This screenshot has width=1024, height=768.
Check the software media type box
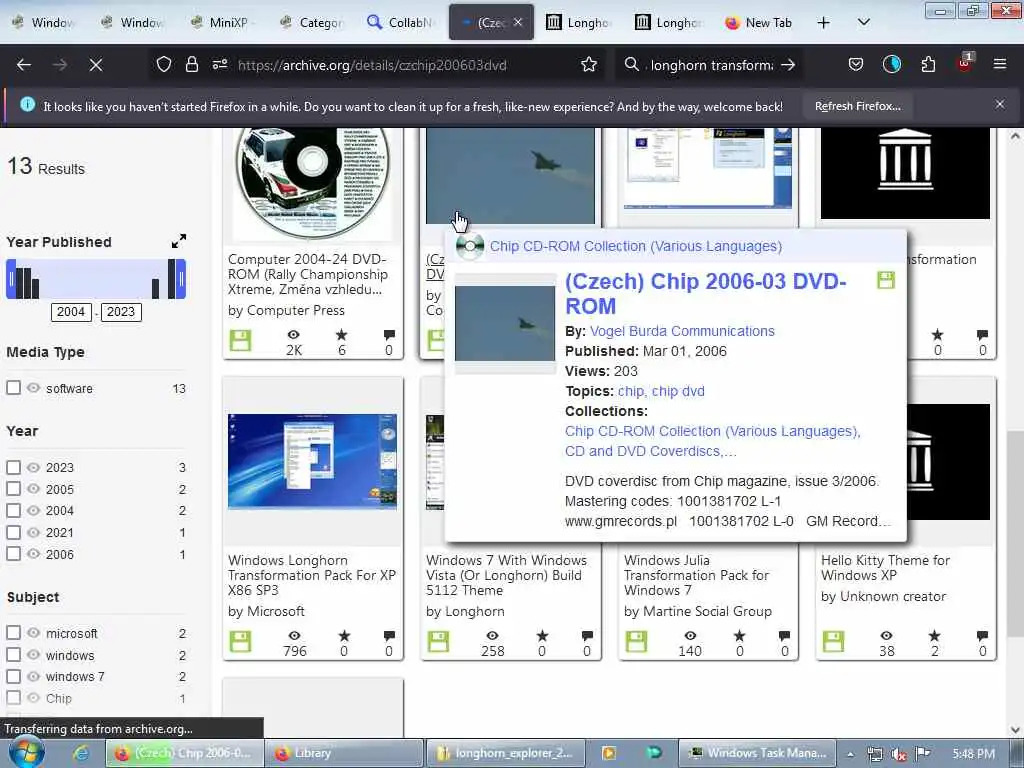(x=13, y=388)
